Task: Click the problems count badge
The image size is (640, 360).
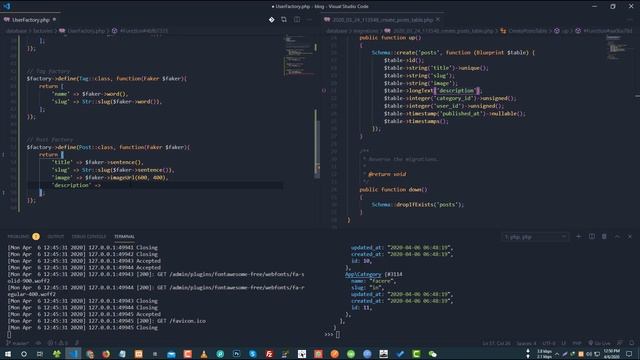Action: (36, 236)
